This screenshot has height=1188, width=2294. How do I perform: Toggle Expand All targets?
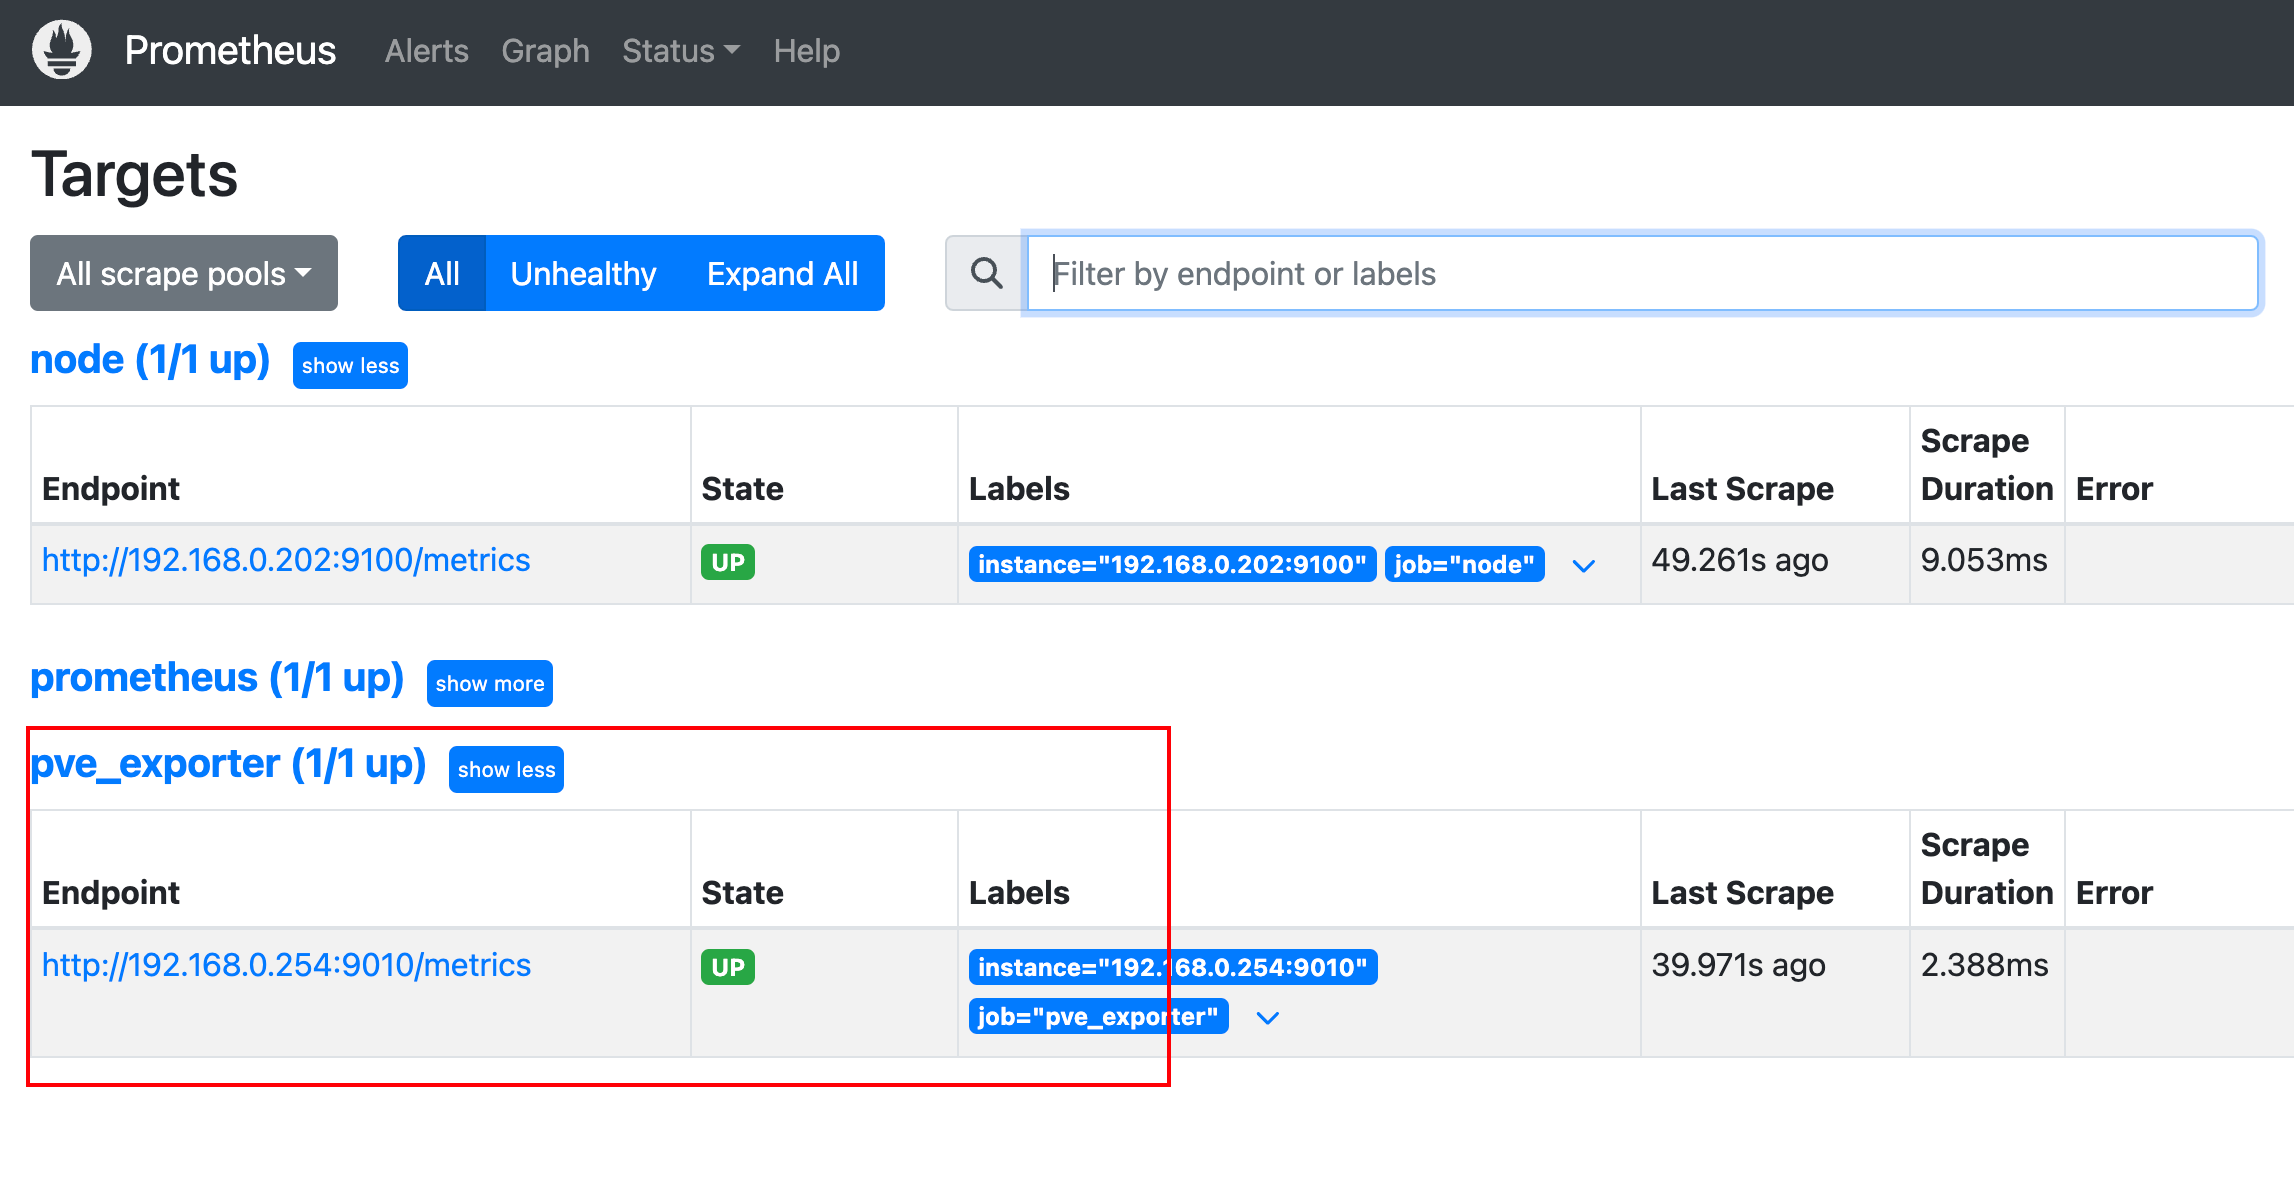[783, 273]
